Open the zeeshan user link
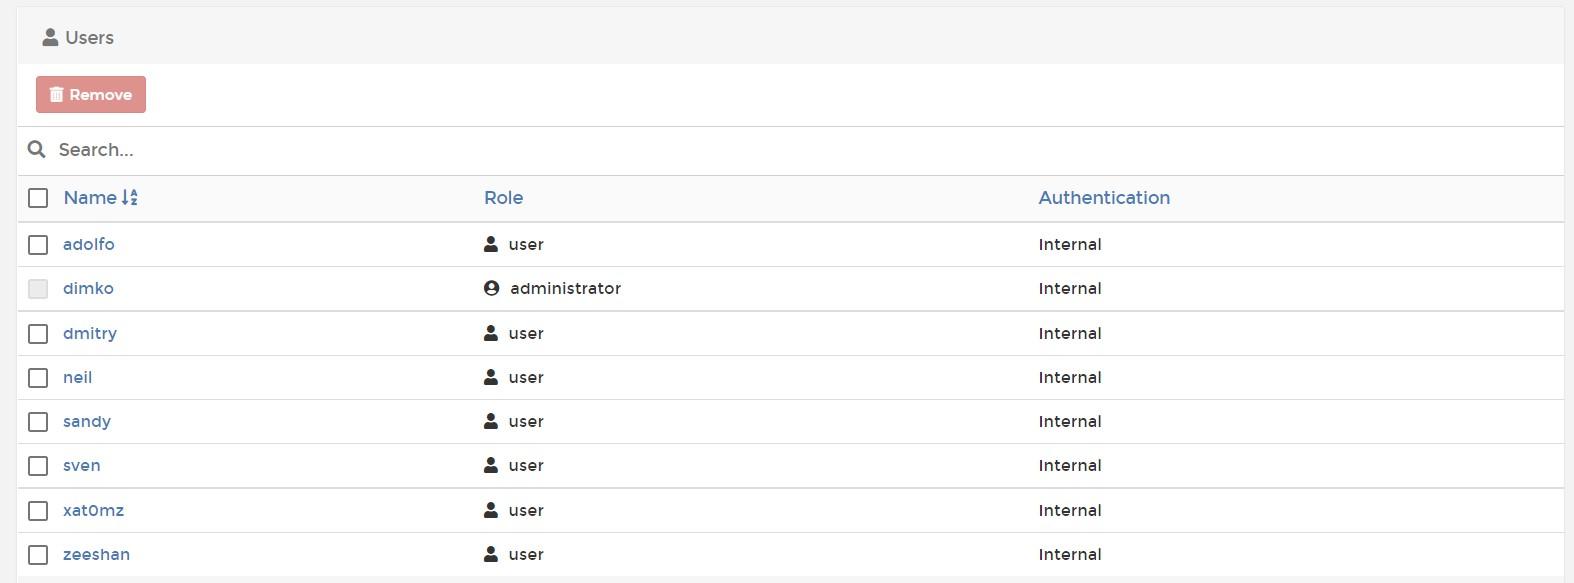The width and height of the screenshot is (1574, 583). coord(96,554)
